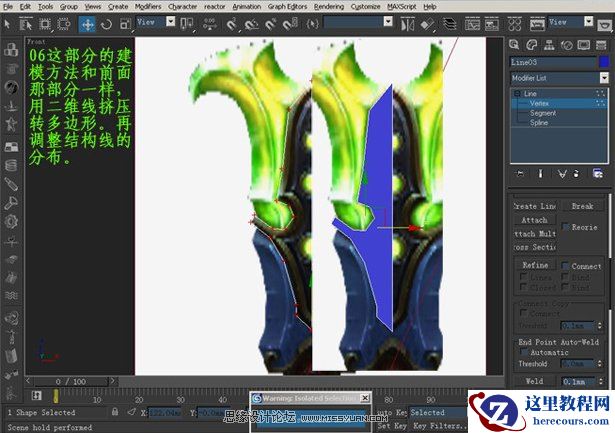
Task: Open the Modifiers menu
Action: tap(148, 7)
